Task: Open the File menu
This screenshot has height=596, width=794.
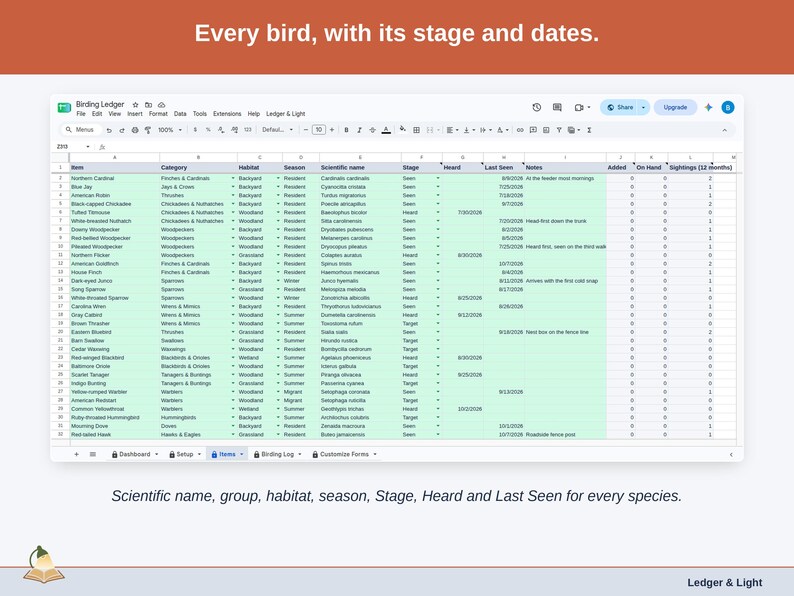Action: [x=81, y=114]
